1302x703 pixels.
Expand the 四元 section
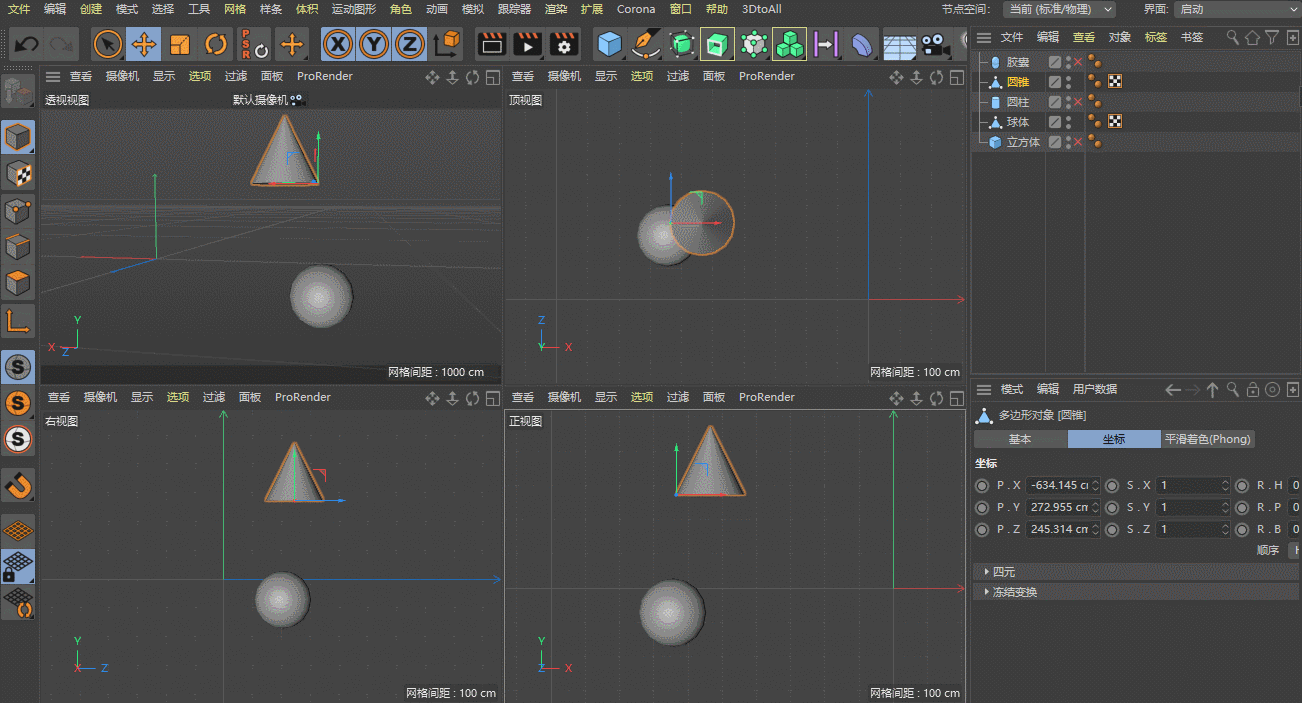coord(1003,572)
